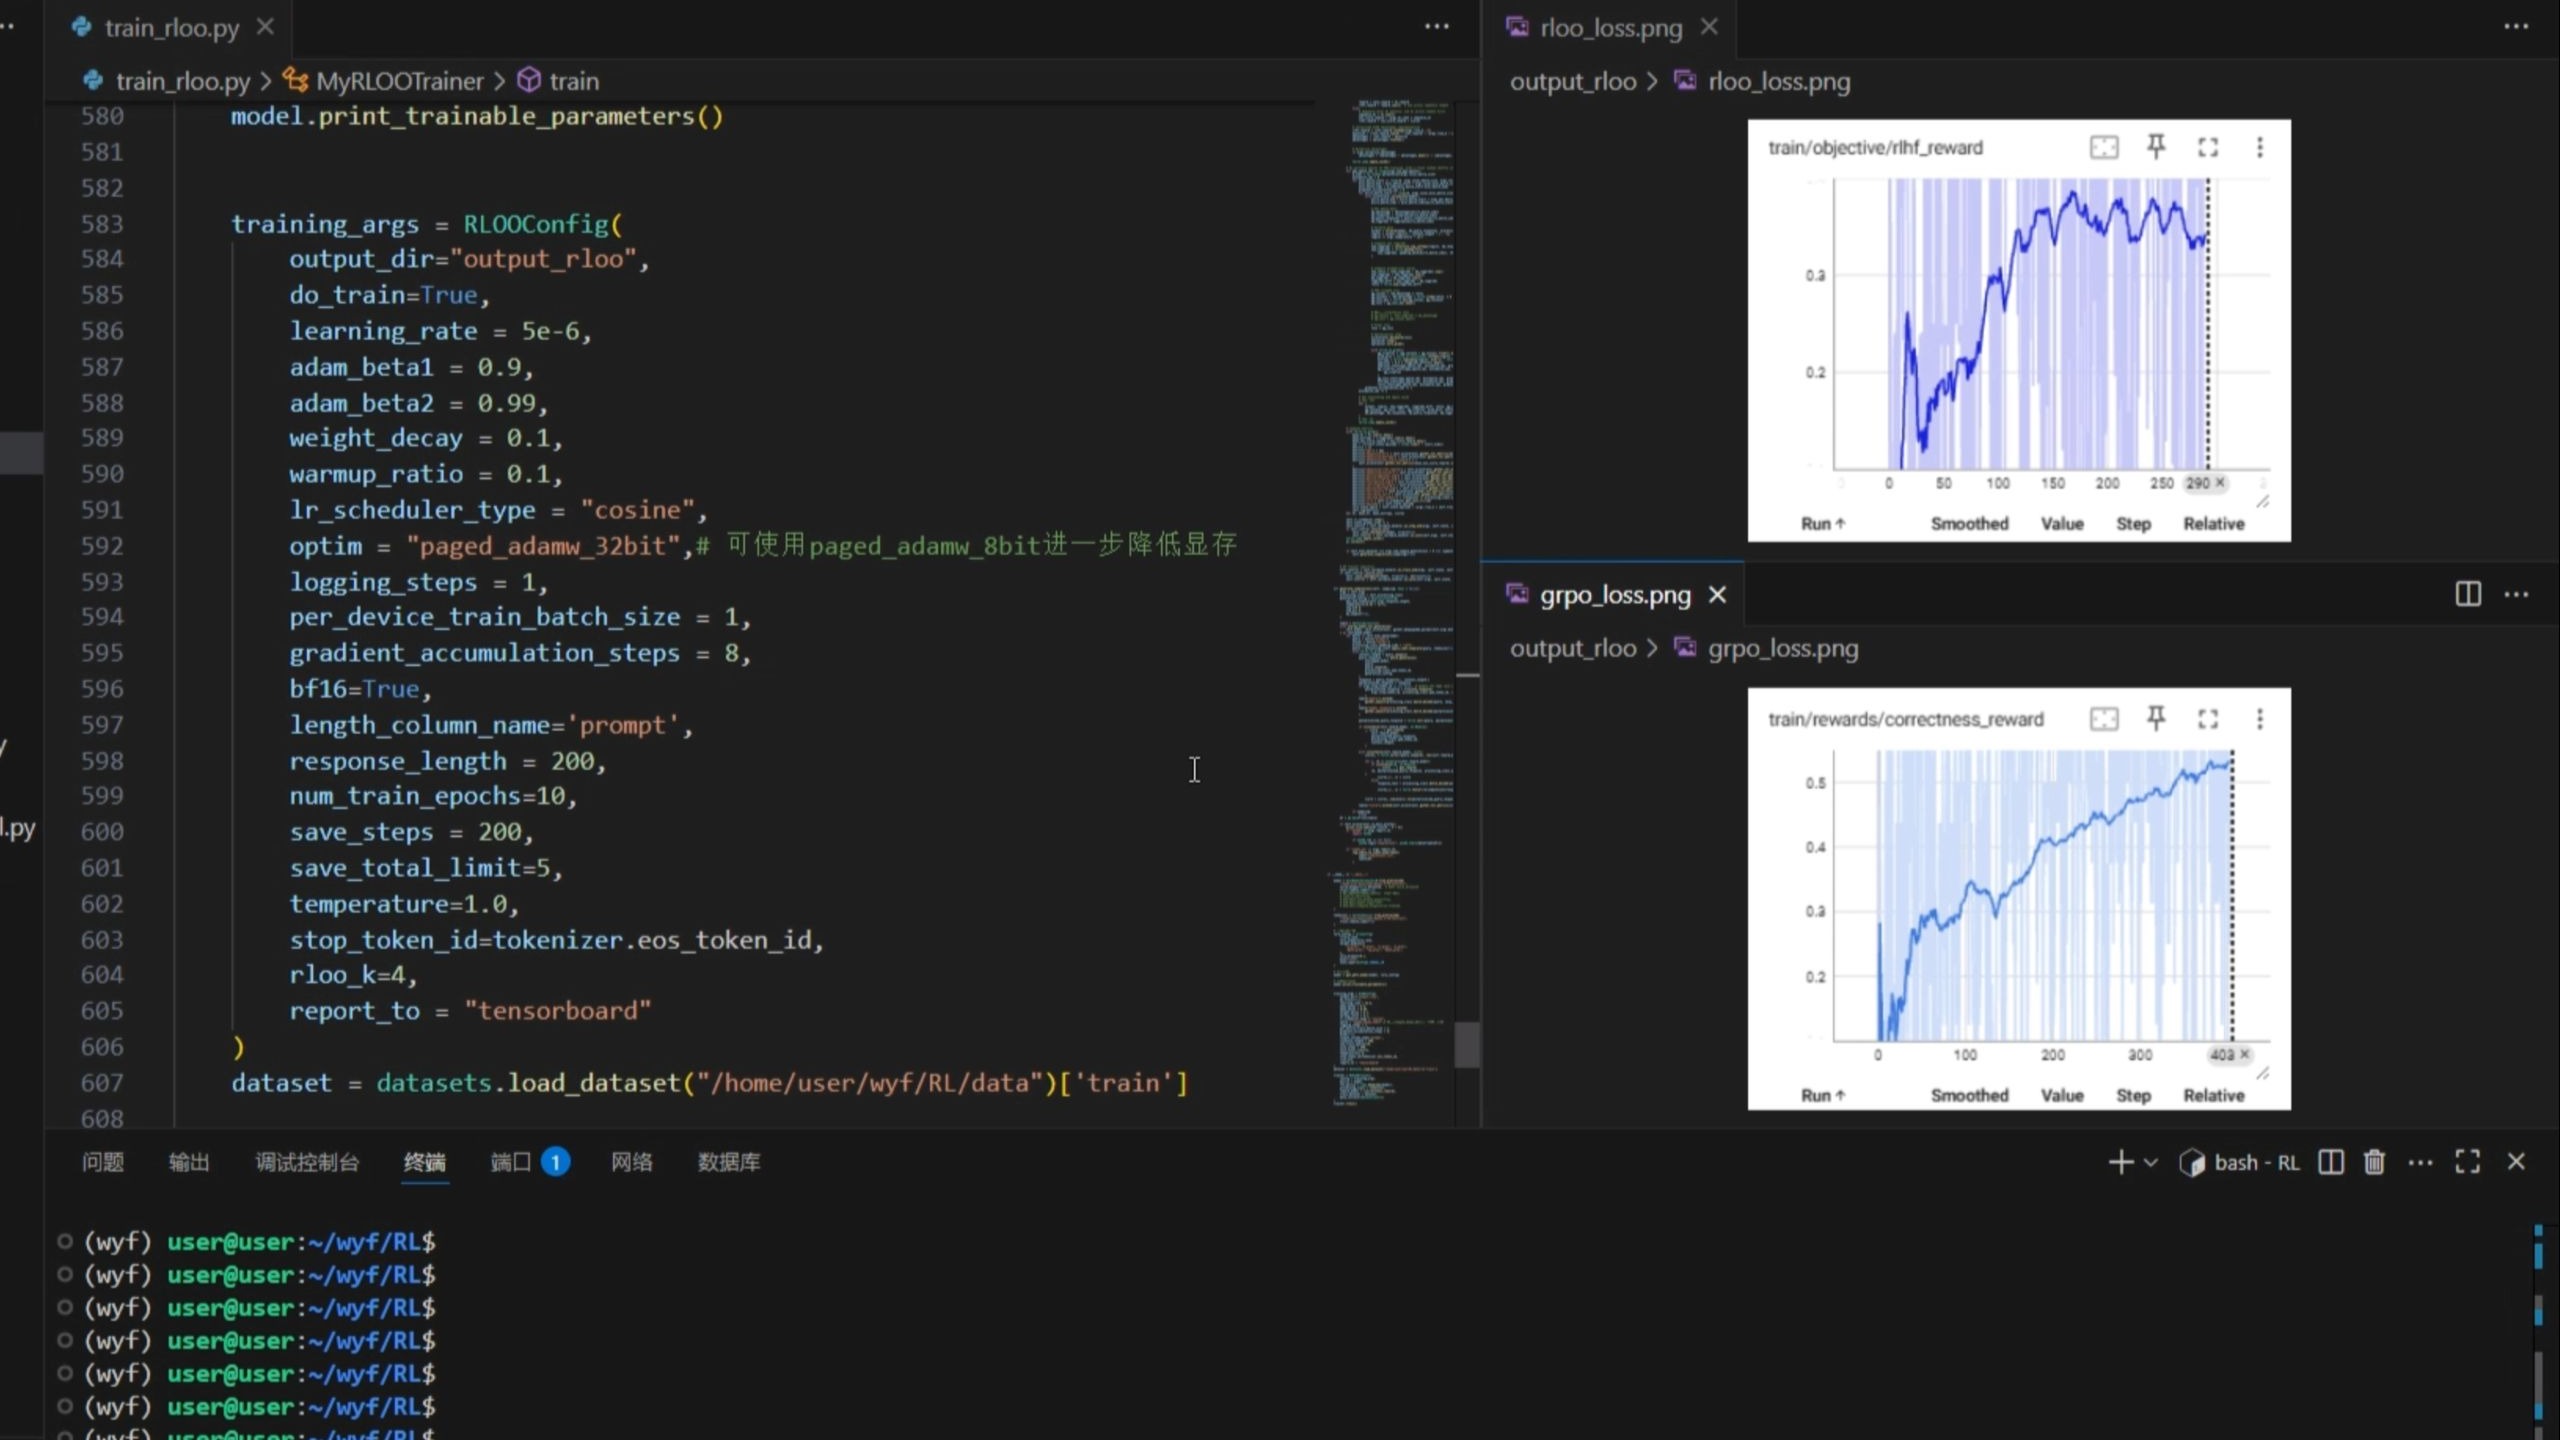Open sidebar overflow menu at top-left
The image size is (2560, 1440).
(8, 27)
